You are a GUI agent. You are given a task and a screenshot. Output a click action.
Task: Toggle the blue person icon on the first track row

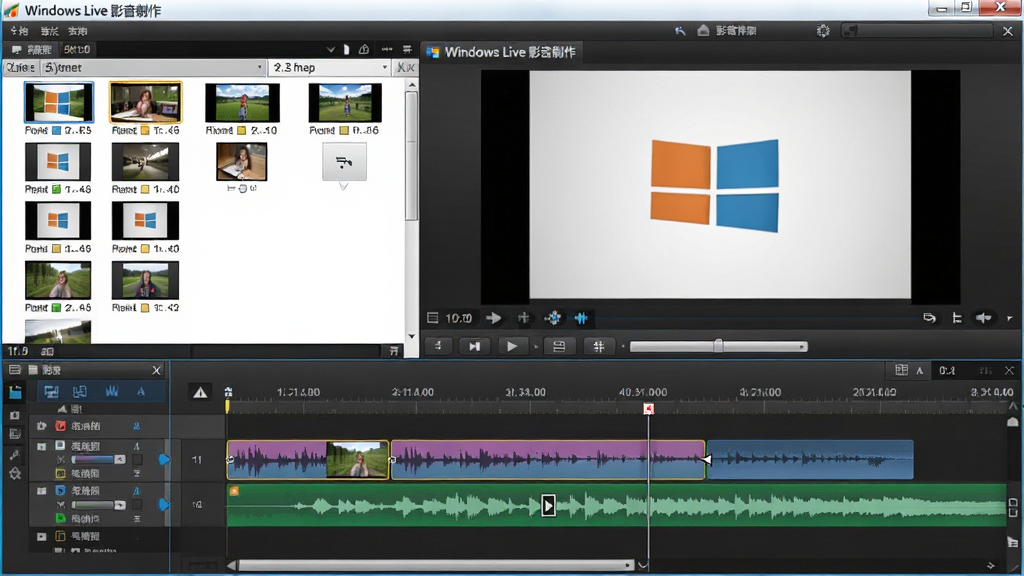coord(136,426)
